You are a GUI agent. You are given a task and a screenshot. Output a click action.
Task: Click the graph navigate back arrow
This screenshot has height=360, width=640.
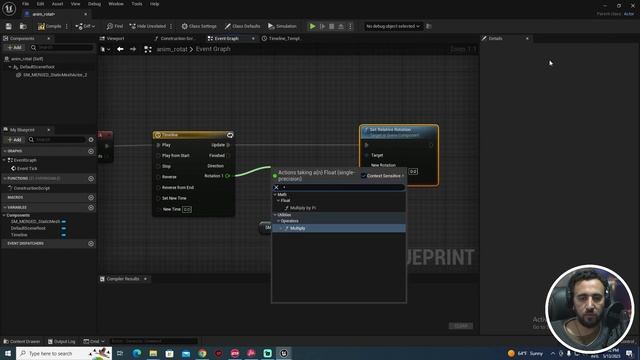[x=120, y=49]
